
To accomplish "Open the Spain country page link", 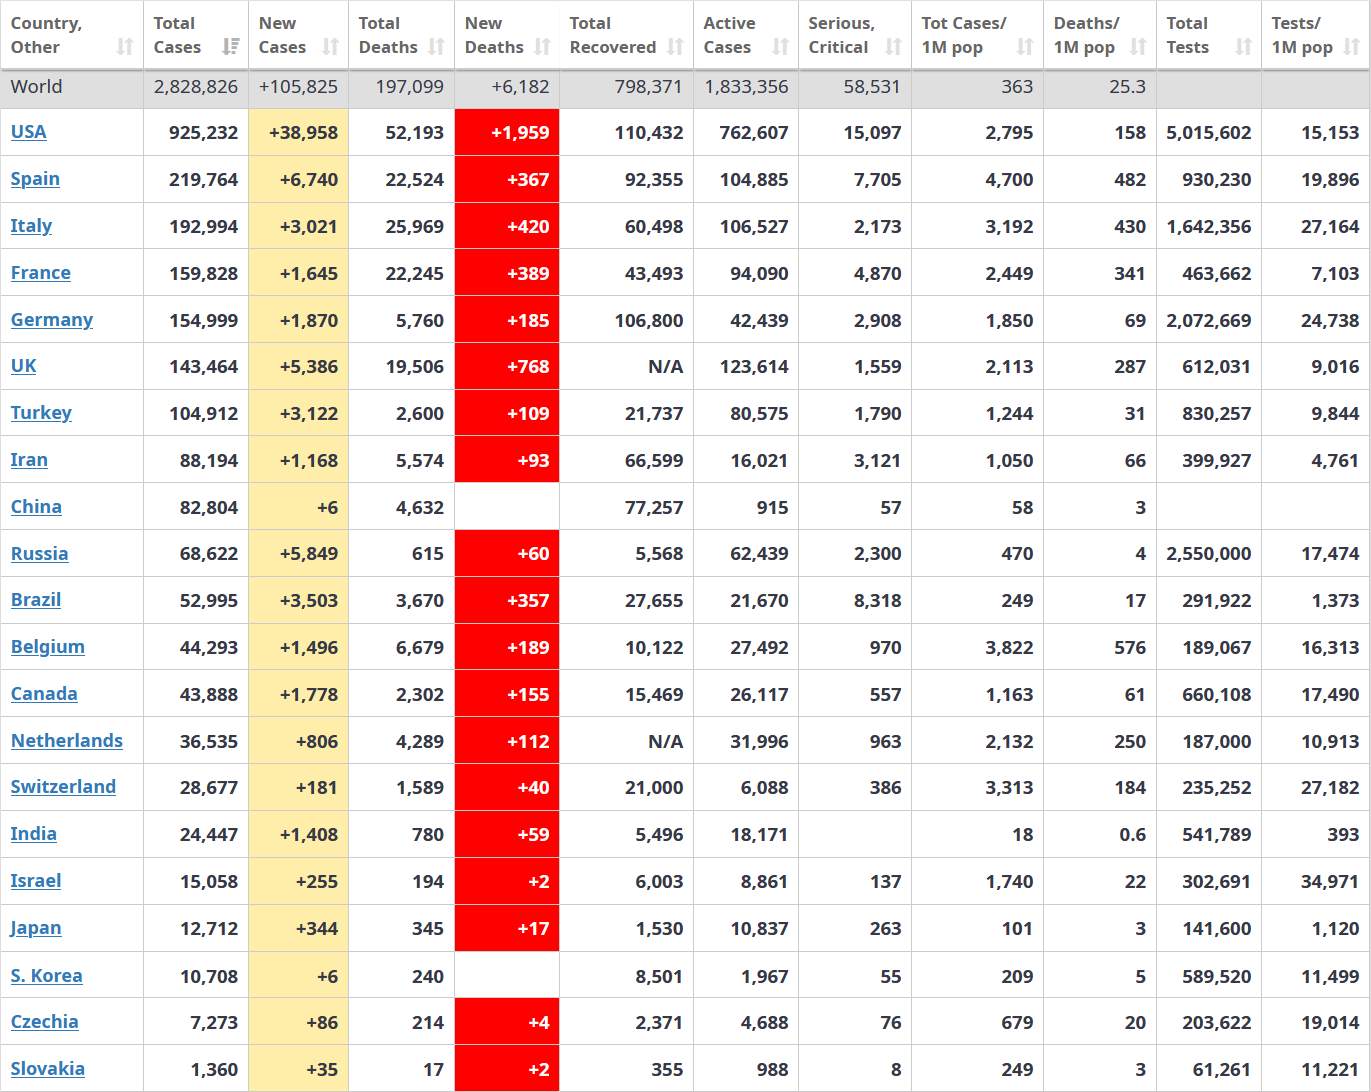I will point(35,179).
